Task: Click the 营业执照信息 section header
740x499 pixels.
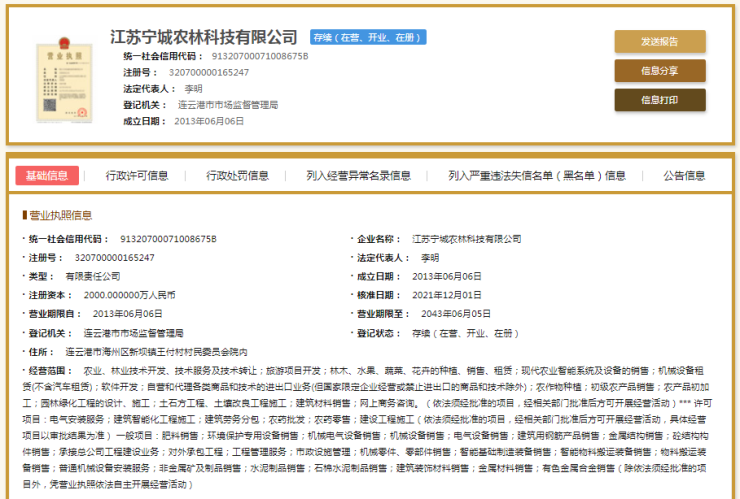Action: click(x=60, y=215)
